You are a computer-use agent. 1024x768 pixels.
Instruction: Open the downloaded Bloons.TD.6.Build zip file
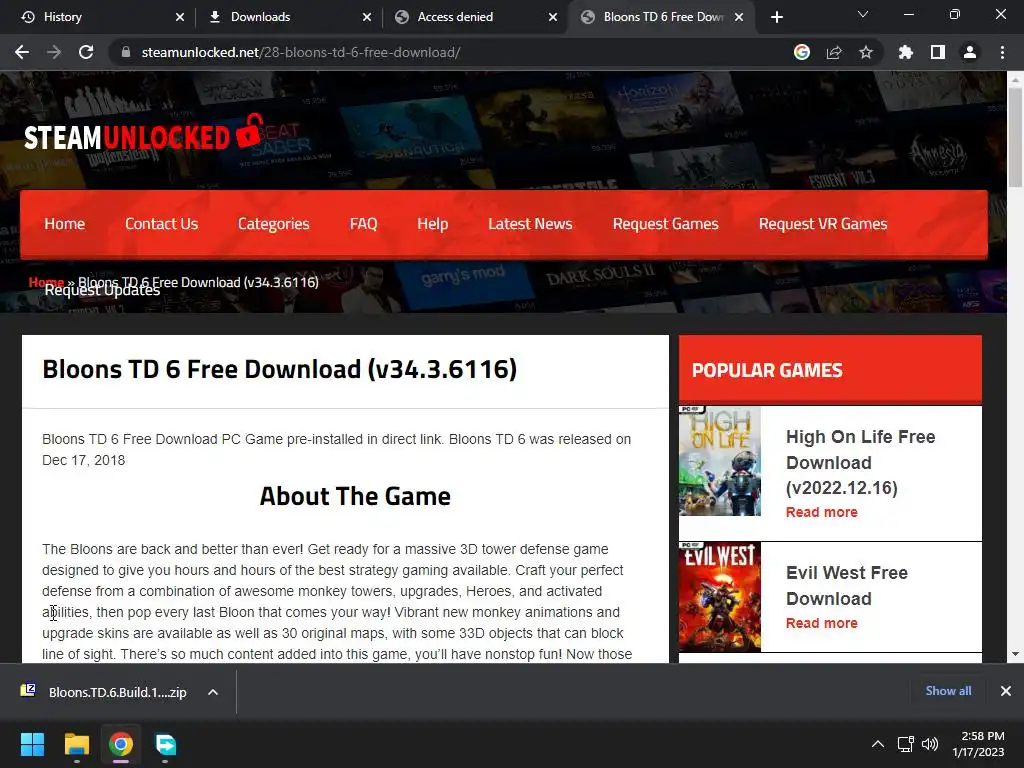click(x=104, y=692)
